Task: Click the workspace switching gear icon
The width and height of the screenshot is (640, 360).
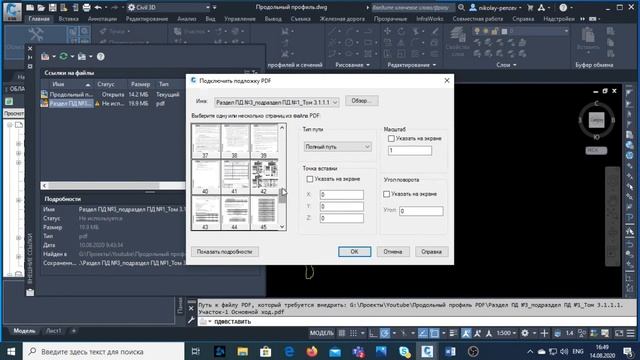Action: click(525, 333)
